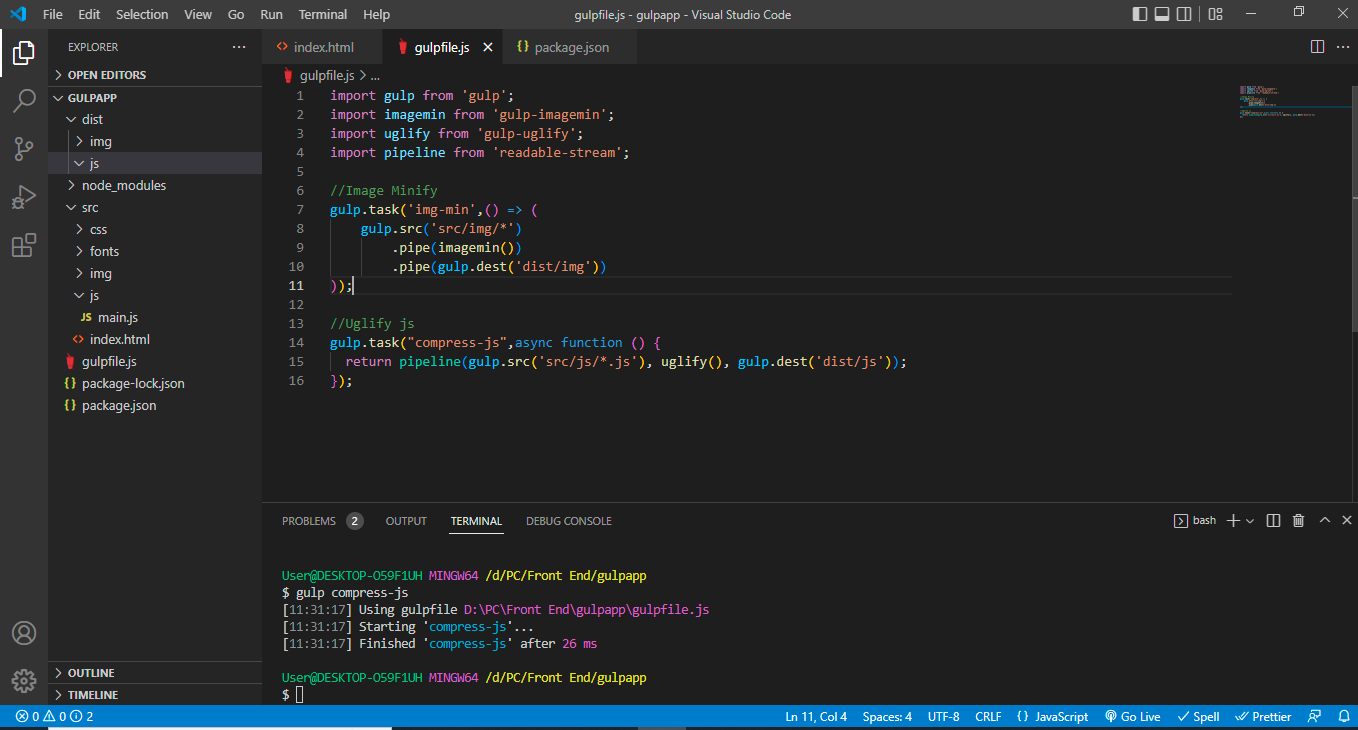Open the Edit menu

coord(89,14)
